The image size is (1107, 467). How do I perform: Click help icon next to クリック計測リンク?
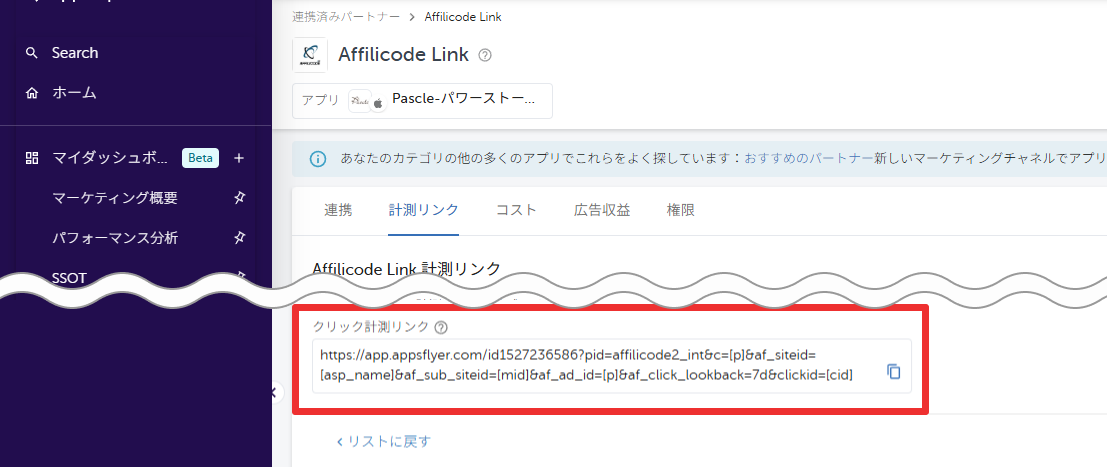pyautogui.click(x=441, y=327)
